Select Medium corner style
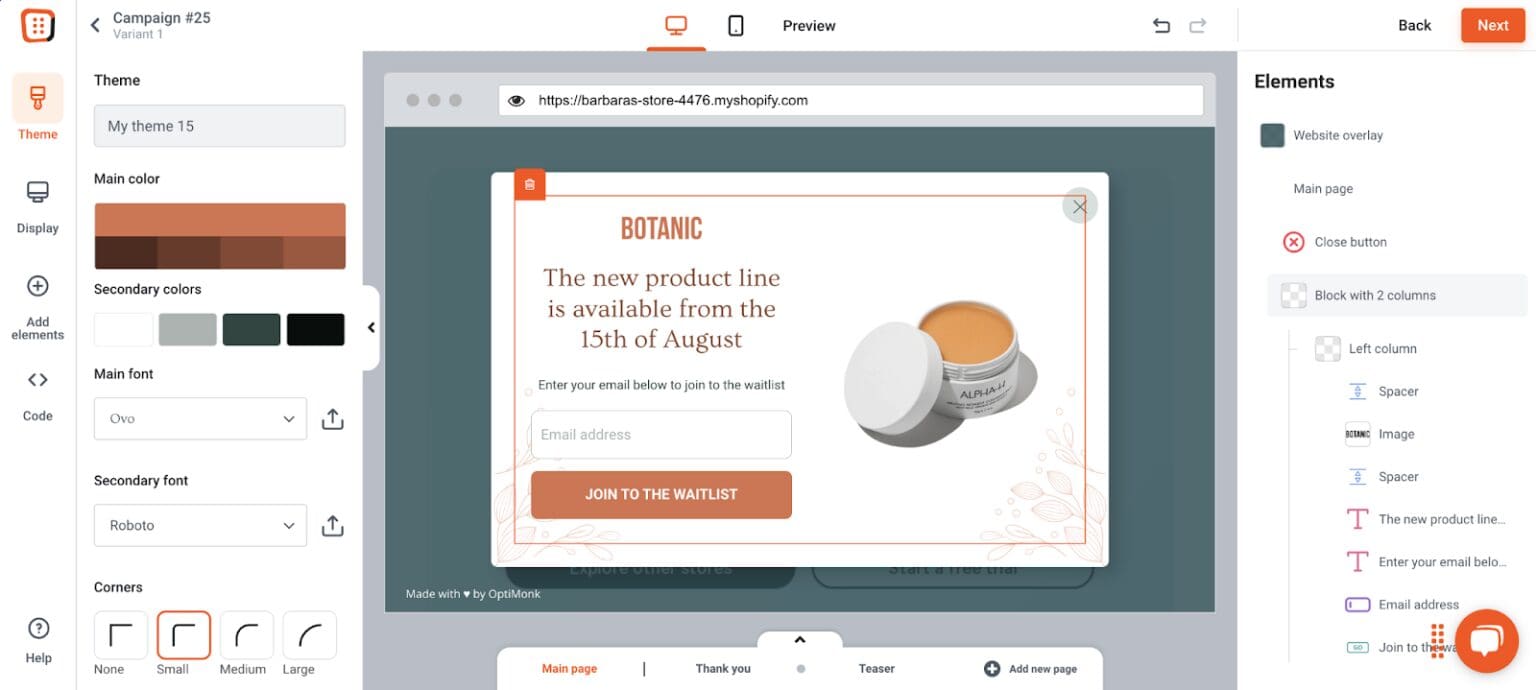This screenshot has height=690, width=1536. (244, 634)
